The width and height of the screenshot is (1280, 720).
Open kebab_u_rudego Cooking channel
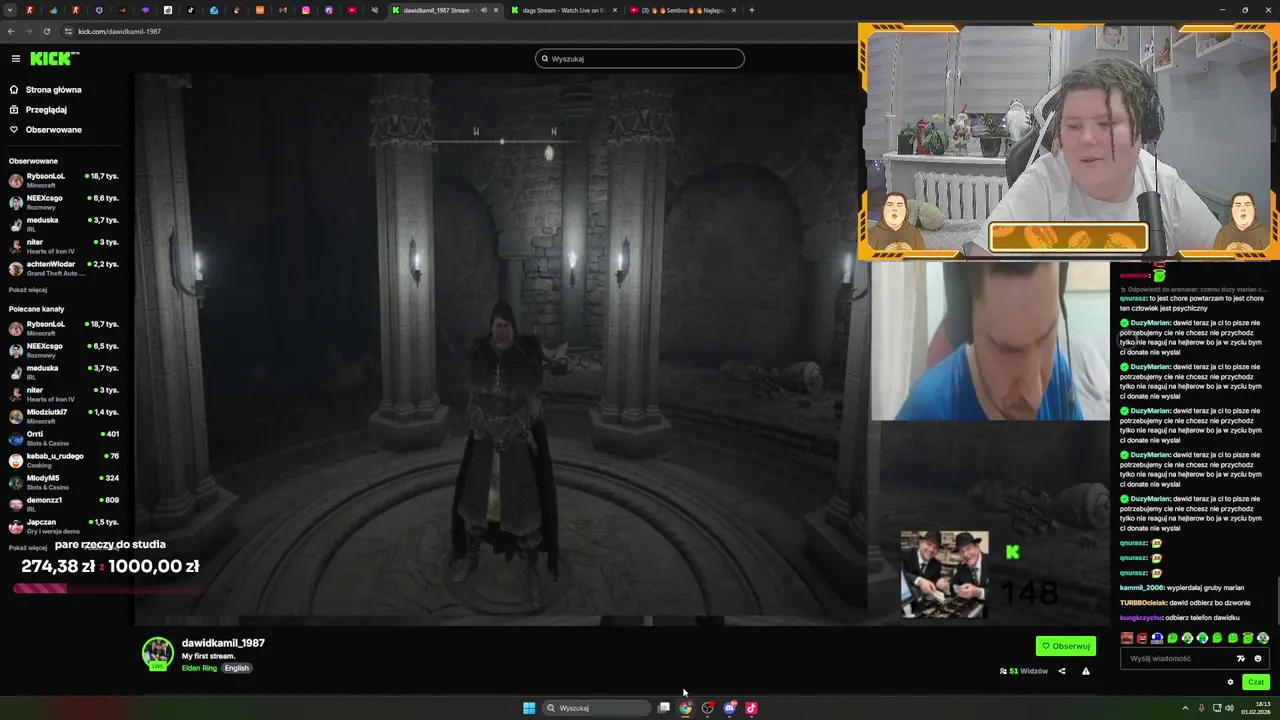pyautogui.click(x=64, y=460)
